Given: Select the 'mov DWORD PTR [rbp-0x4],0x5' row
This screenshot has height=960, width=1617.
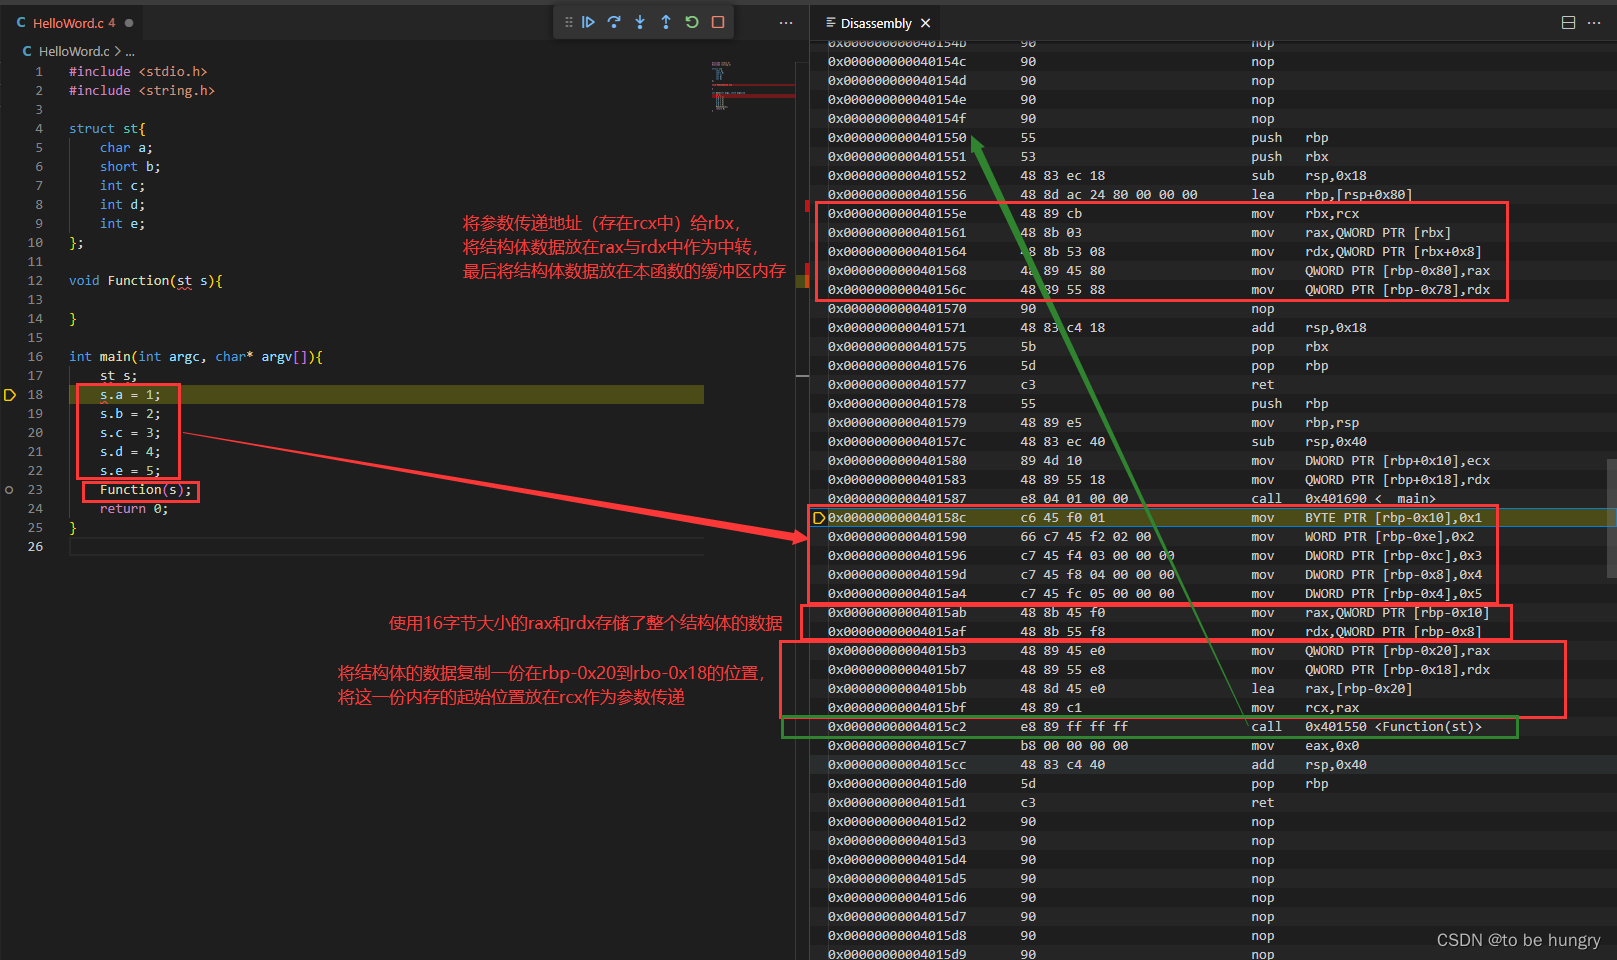Looking at the screenshot, I should click(1211, 594).
